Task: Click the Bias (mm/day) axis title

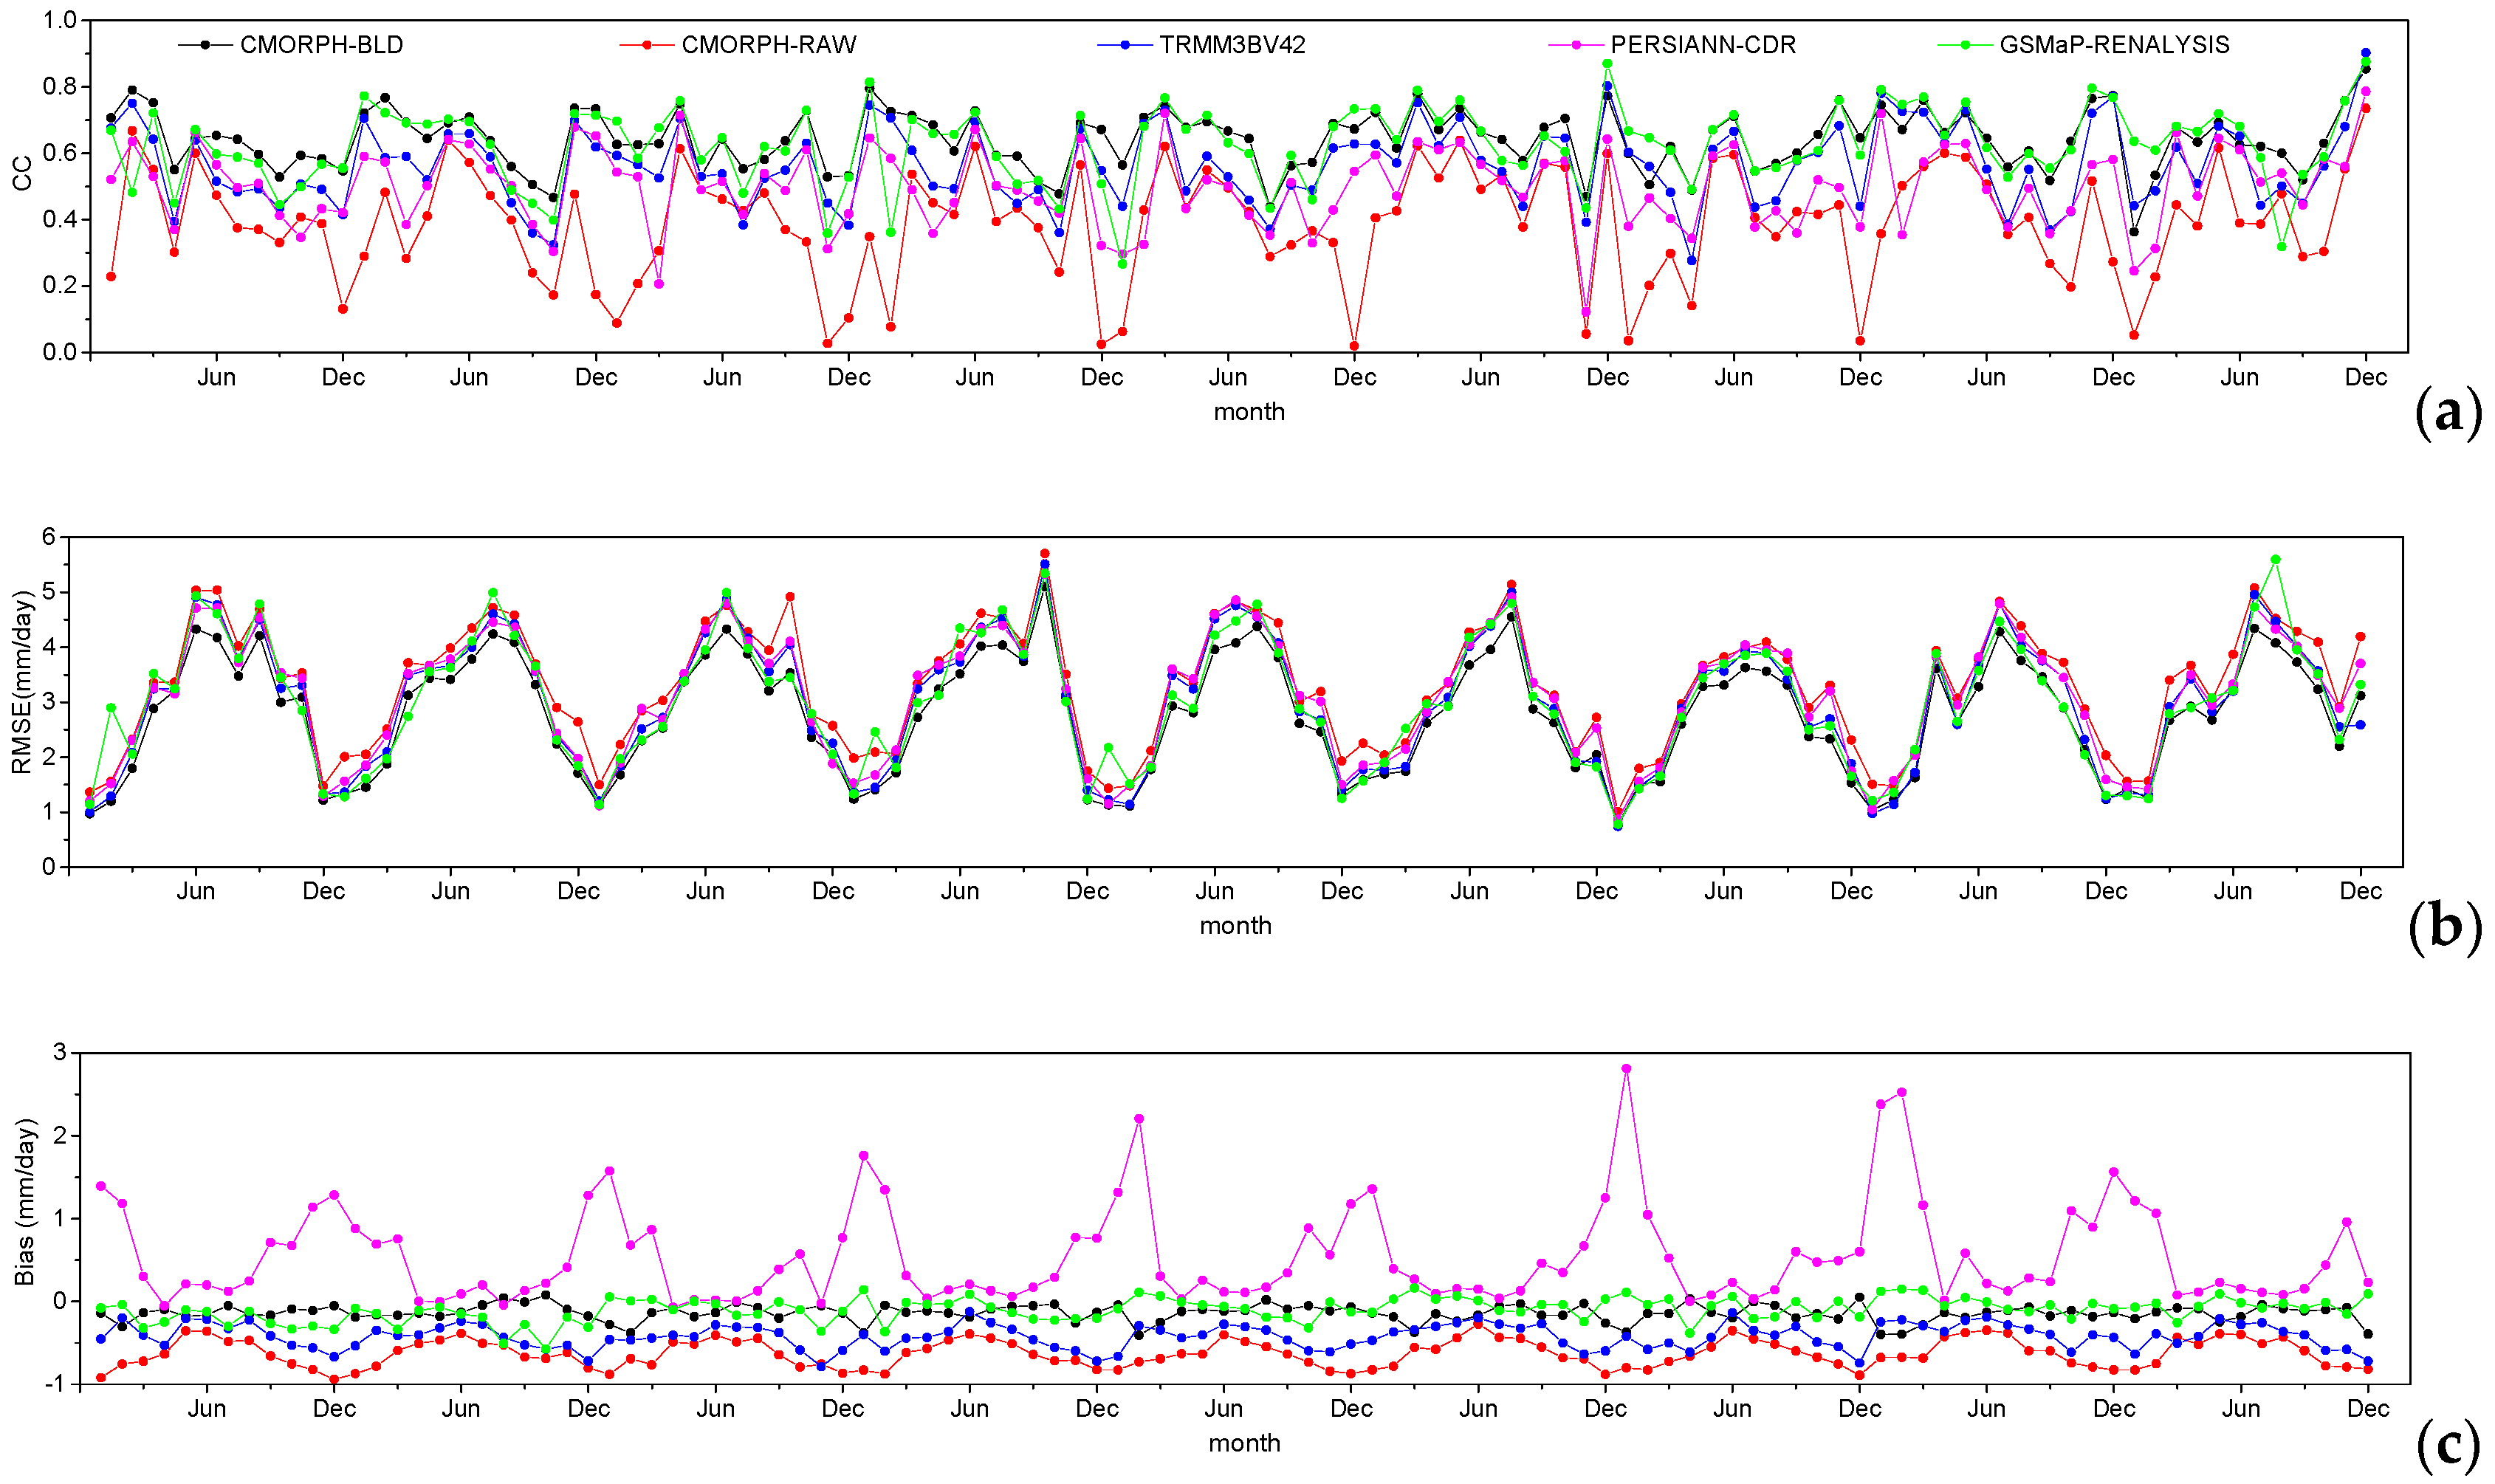Action: pos(24,1202)
